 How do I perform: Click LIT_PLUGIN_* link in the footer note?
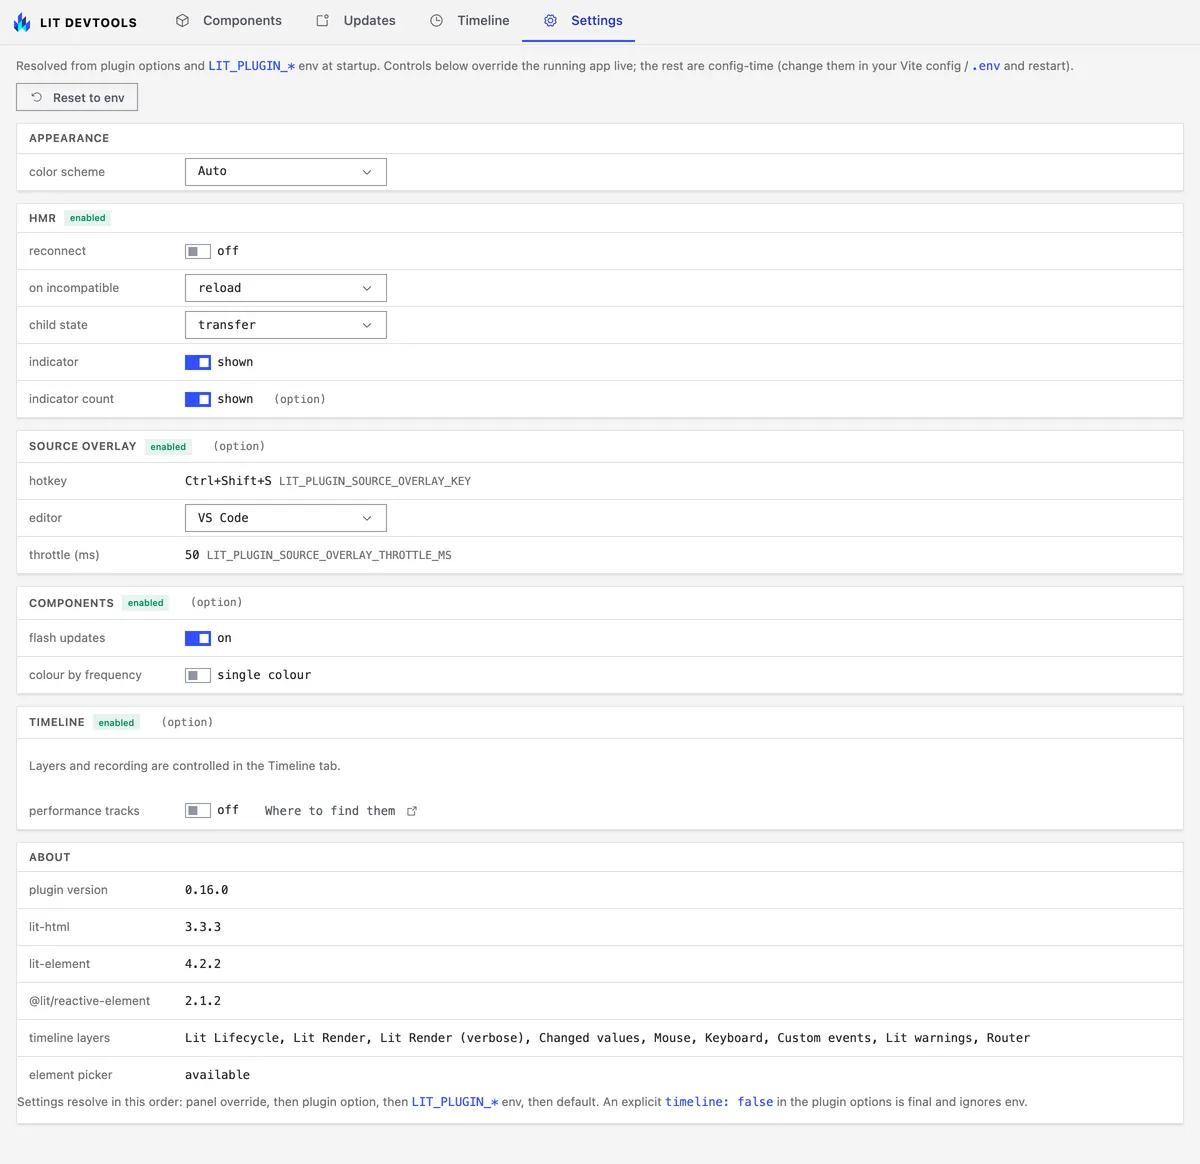coord(455,1102)
